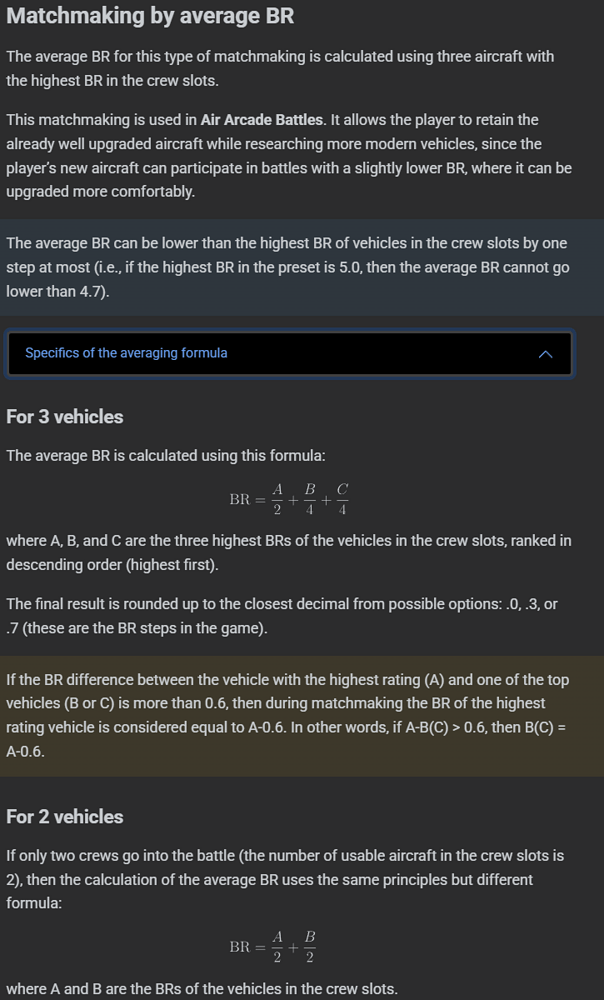Click the 'Specifics of the averaging formula' label
The height and width of the screenshot is (1000, 604).
click(x=126, y=353)
